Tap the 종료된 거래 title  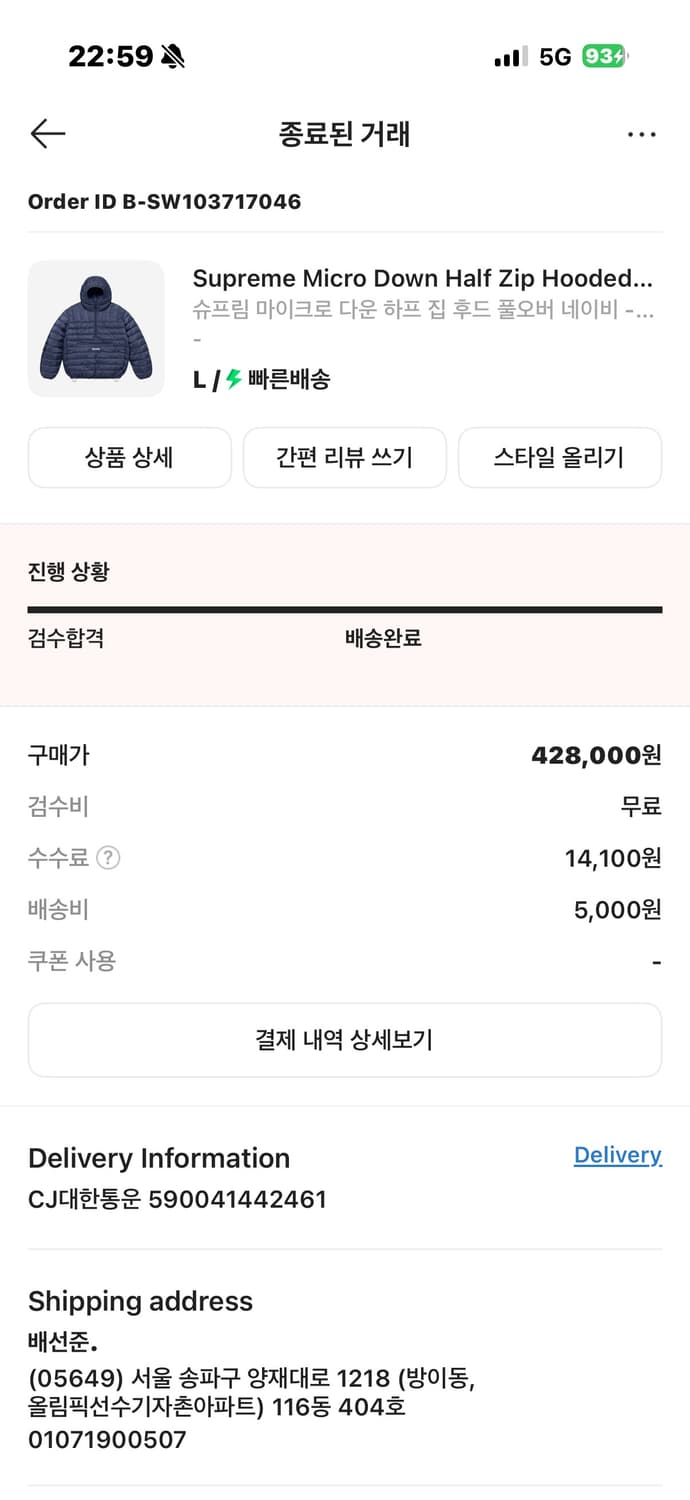pos(345,133)
